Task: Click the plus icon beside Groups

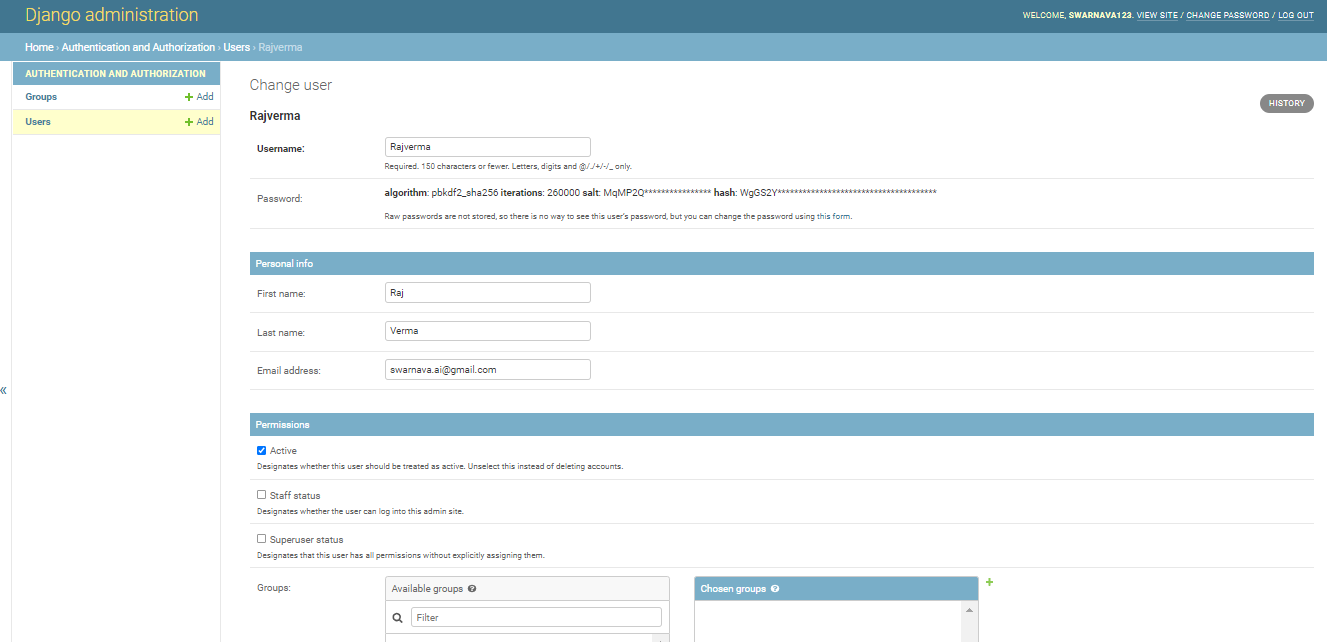Action: click(x=189, y=97)
